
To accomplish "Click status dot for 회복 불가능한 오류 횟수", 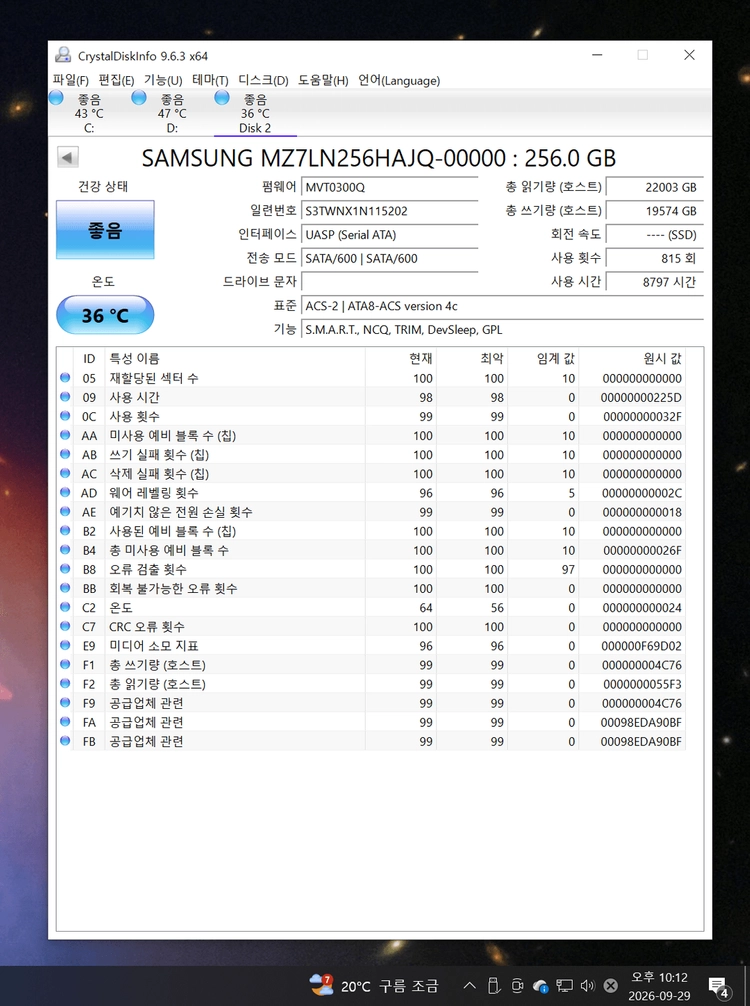I will [x=65, y=588].
